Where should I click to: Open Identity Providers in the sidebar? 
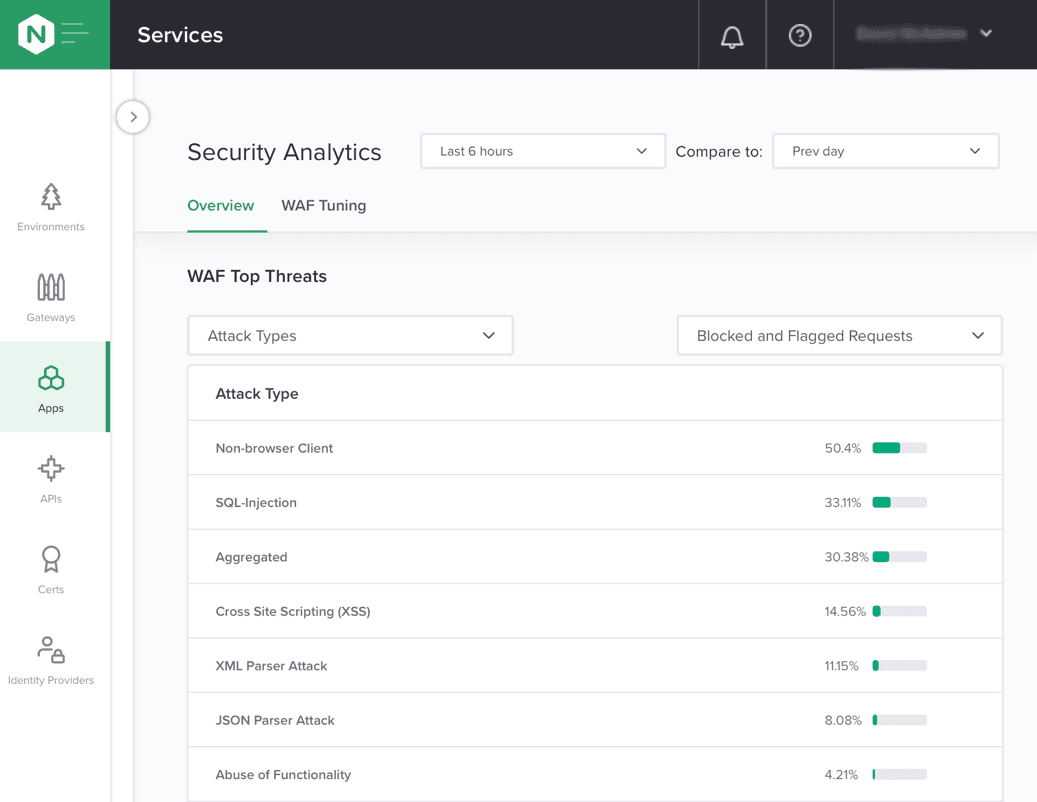51,660
